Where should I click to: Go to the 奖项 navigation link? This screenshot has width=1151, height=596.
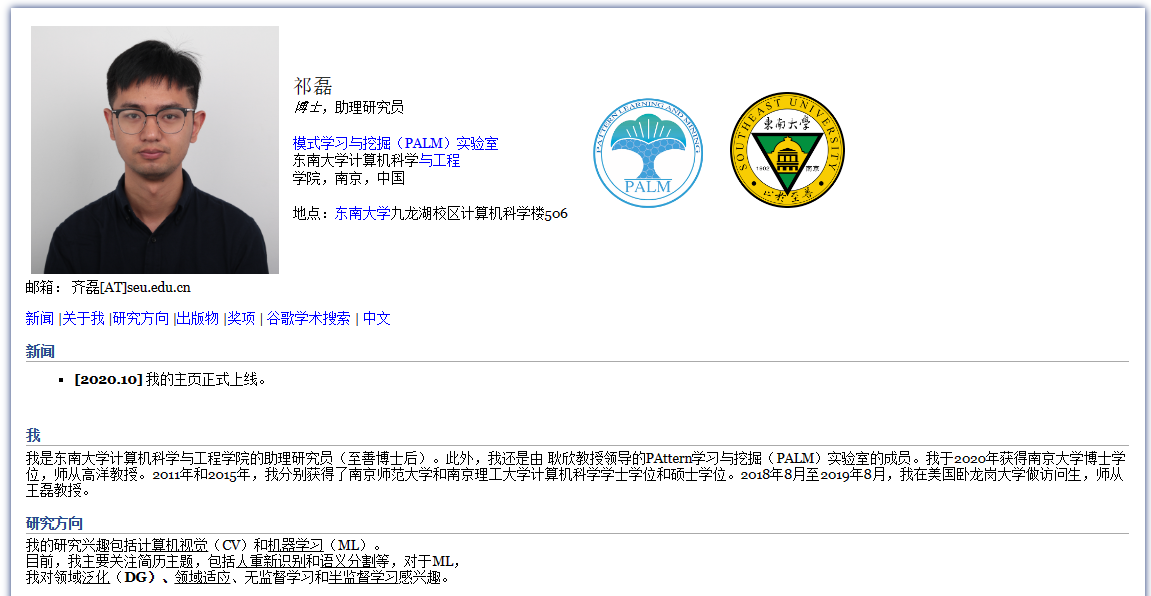pyautogui.click(x=241, y=319)
